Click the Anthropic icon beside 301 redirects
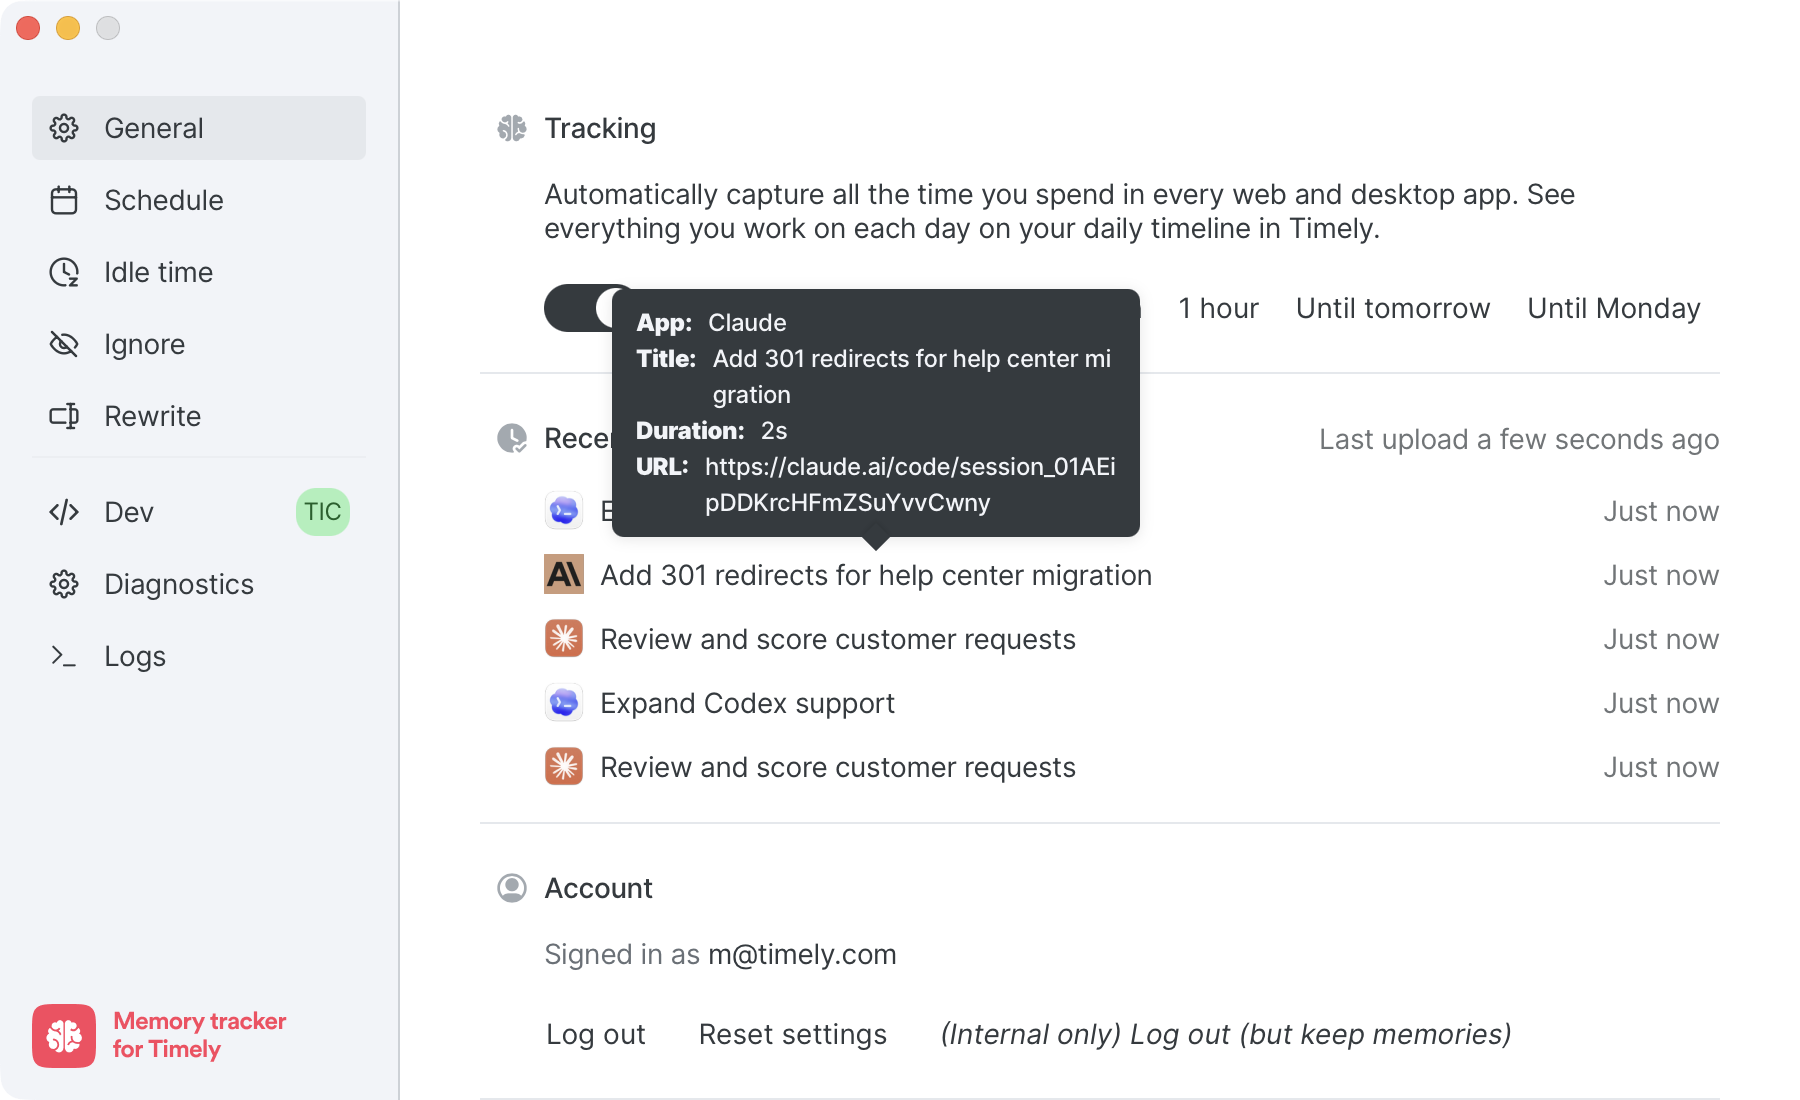 coord(564,574)
